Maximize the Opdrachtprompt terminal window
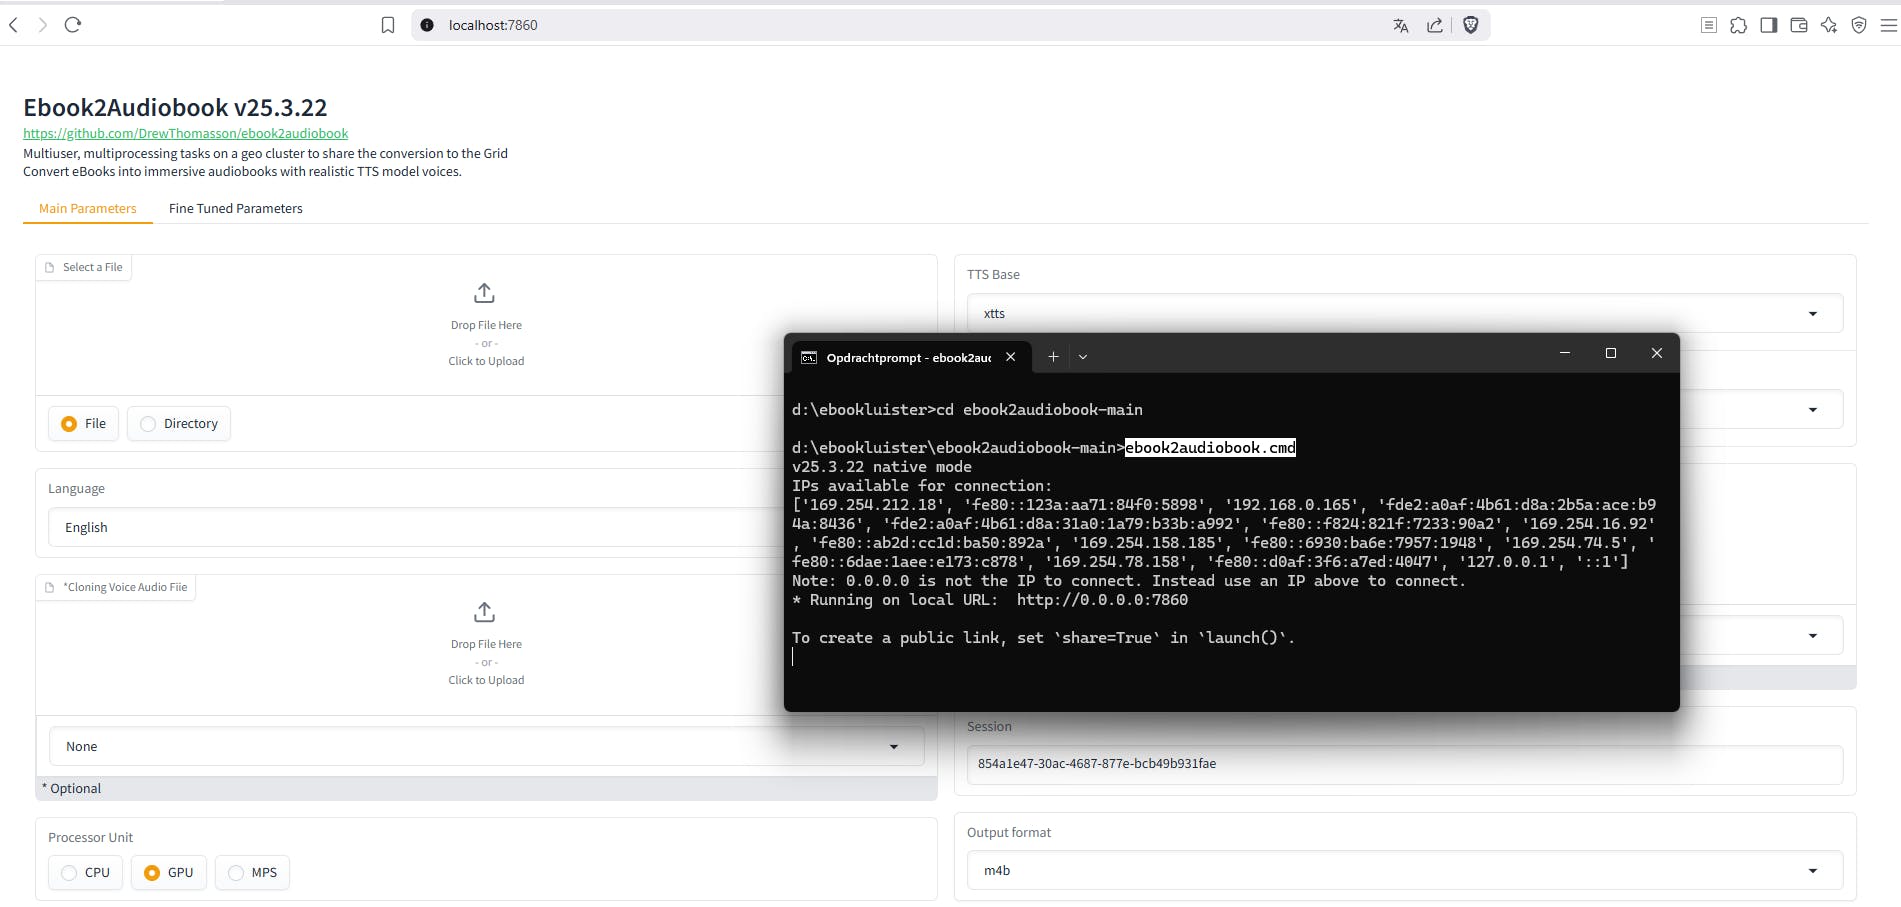The image size is (1901, 907). pos(1611,353)
